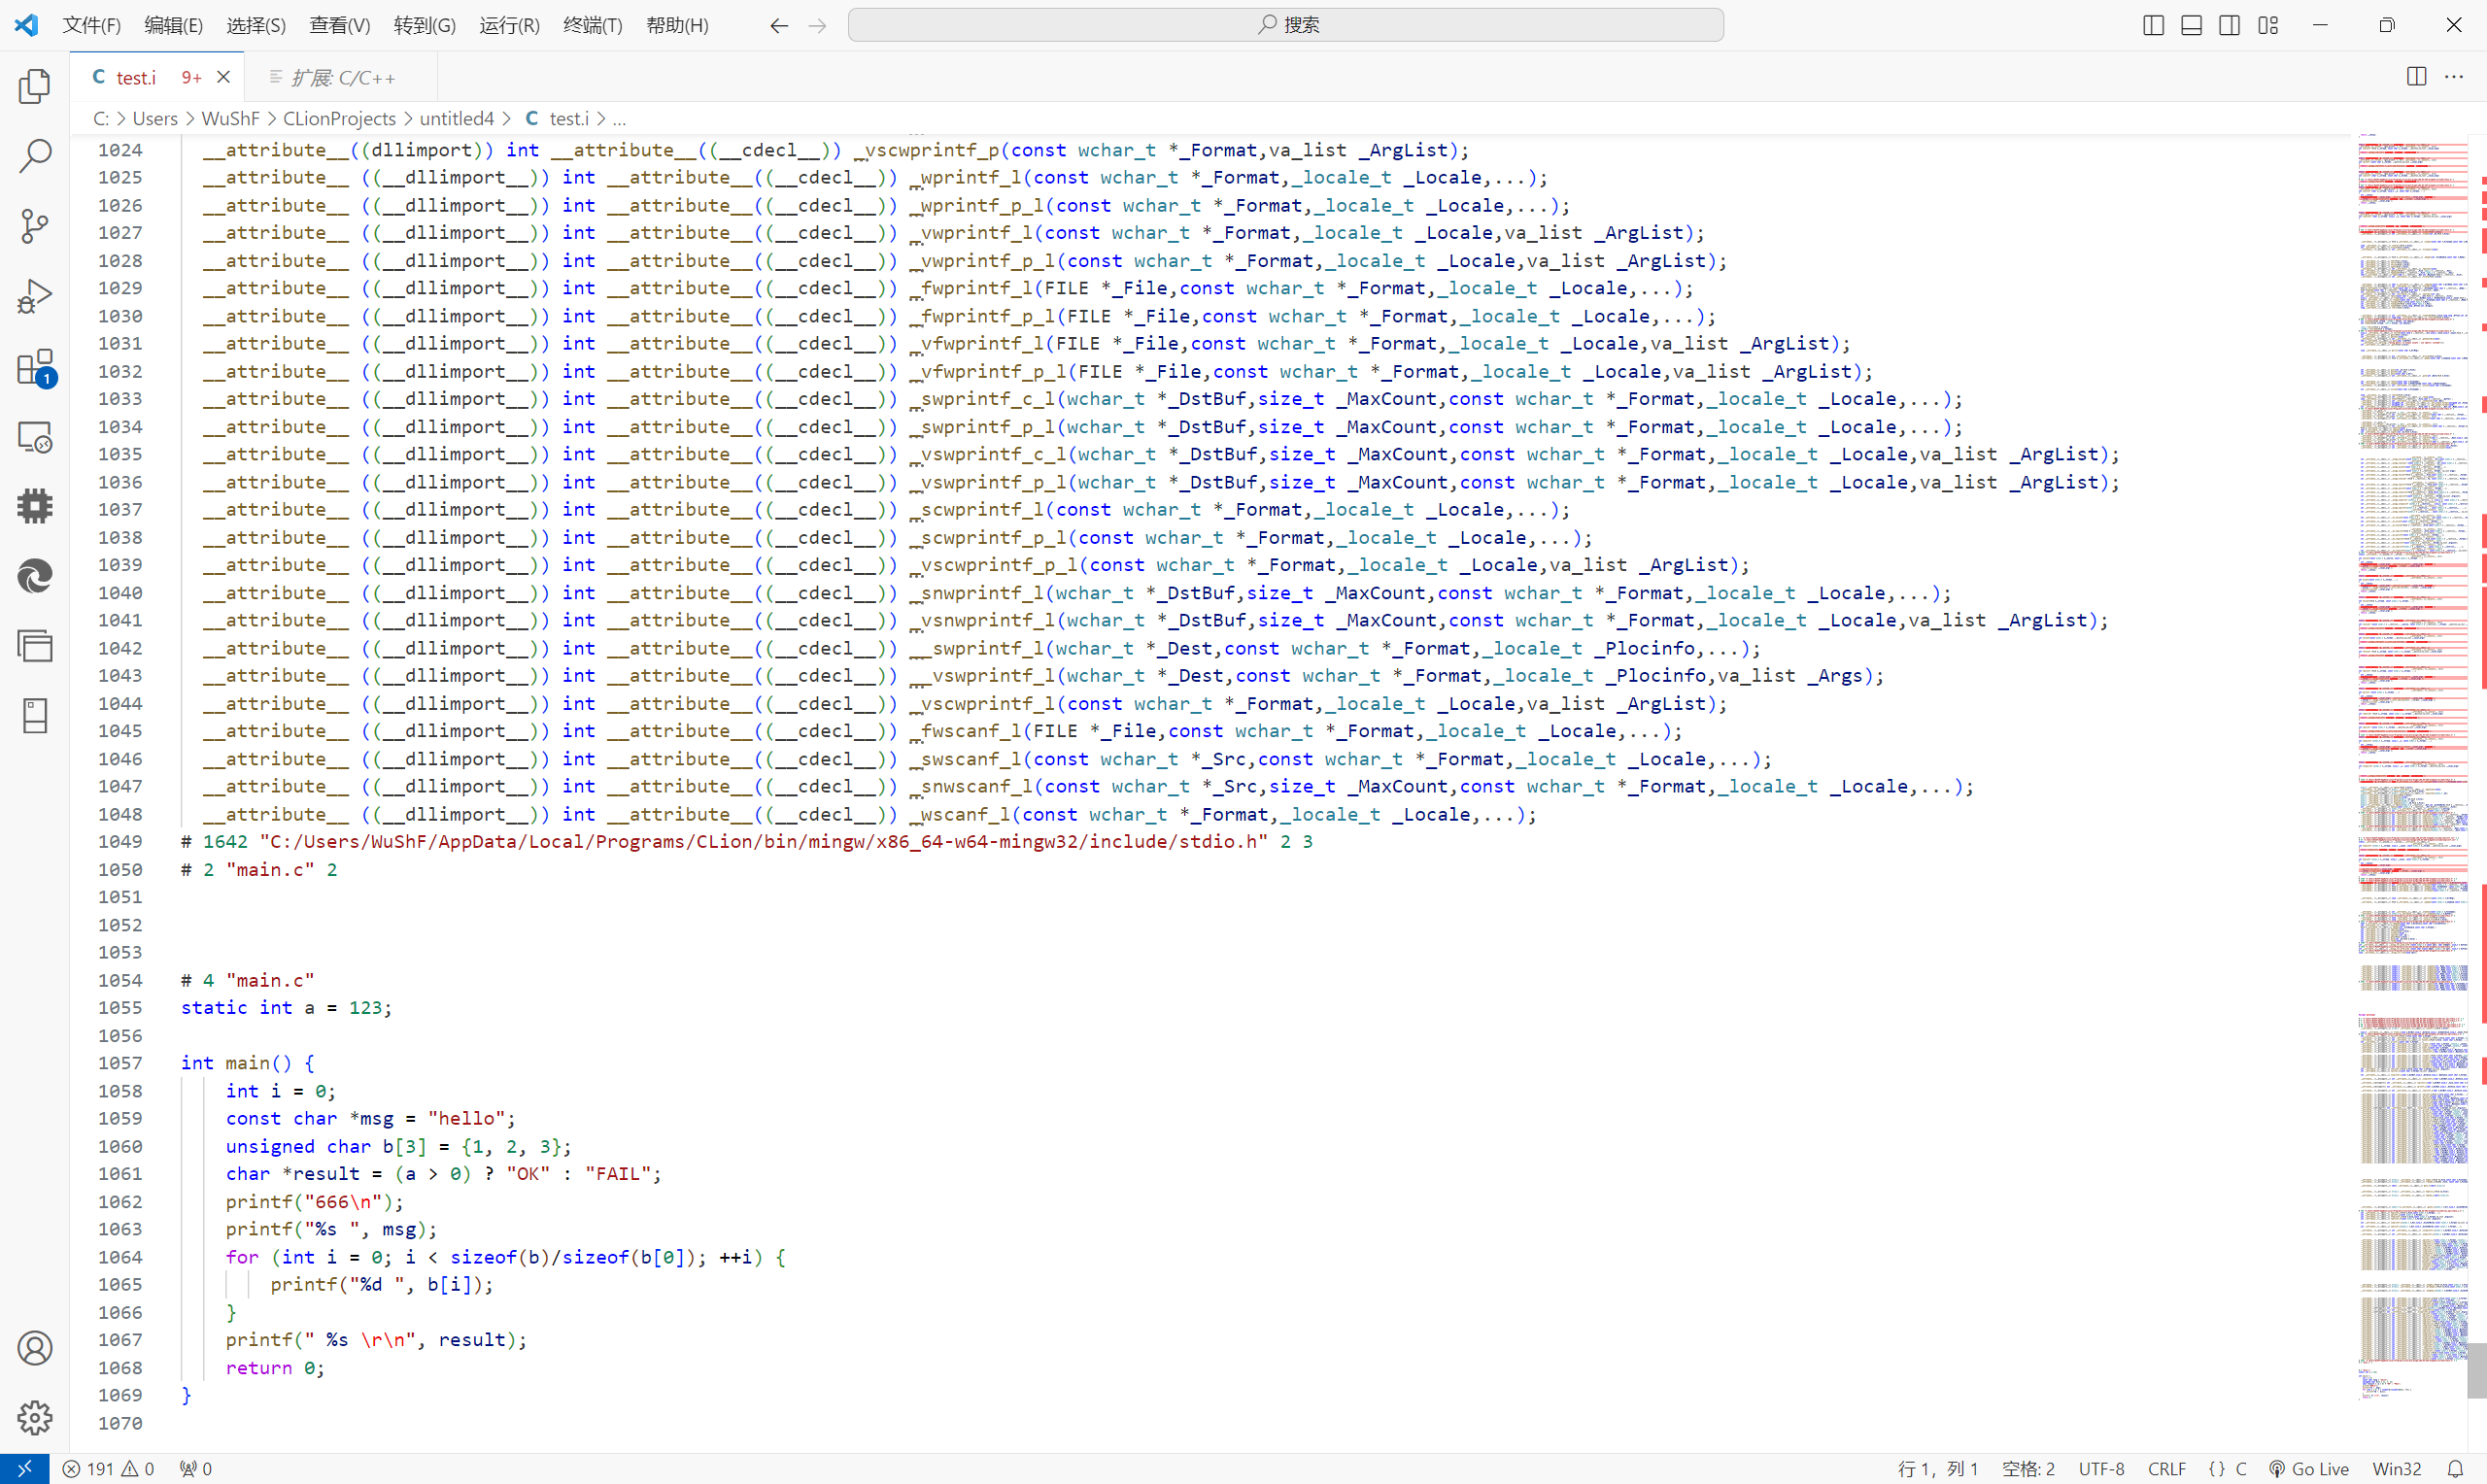Change indentation setting 空格: 2
This screenshot has height=1484, width=2487.
tap(2028, 1468)
